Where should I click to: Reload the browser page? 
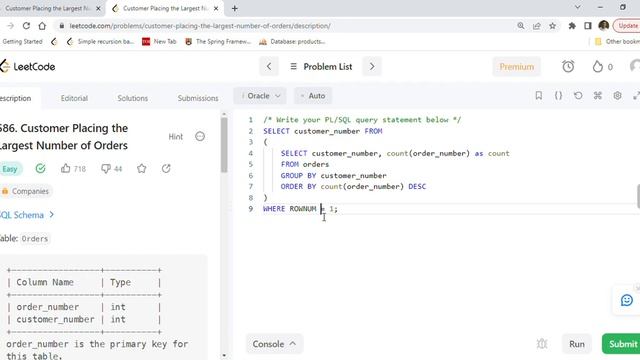pyautogui.click(x=26, y=26)
